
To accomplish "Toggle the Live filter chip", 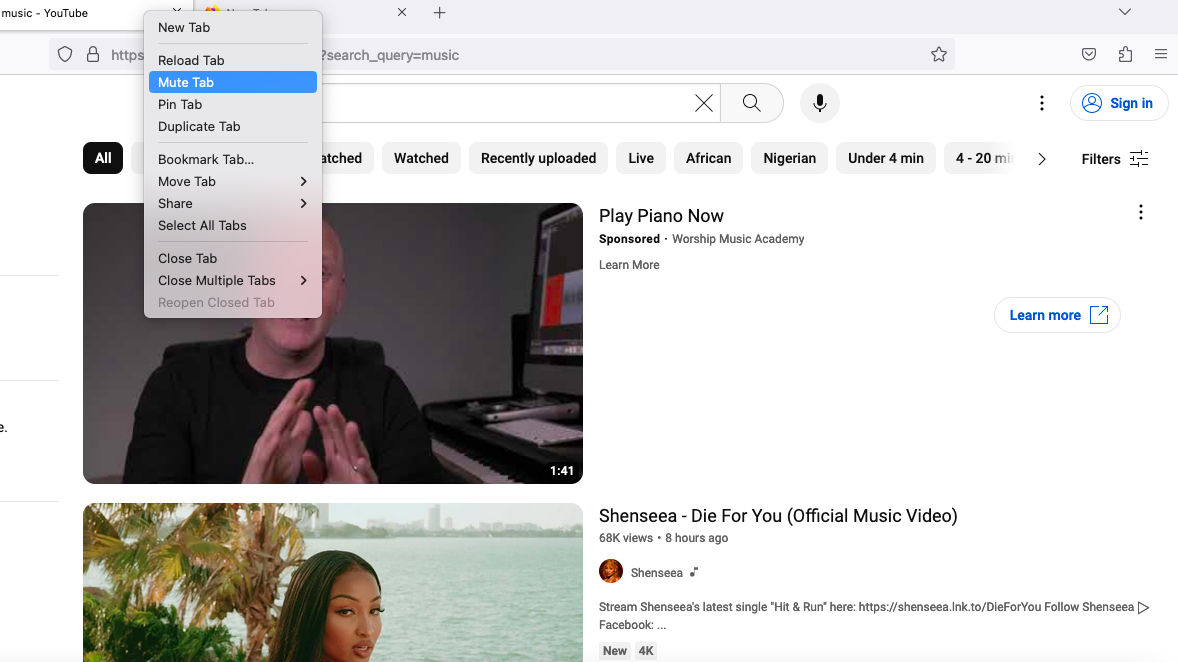I will tap(641, 159).
